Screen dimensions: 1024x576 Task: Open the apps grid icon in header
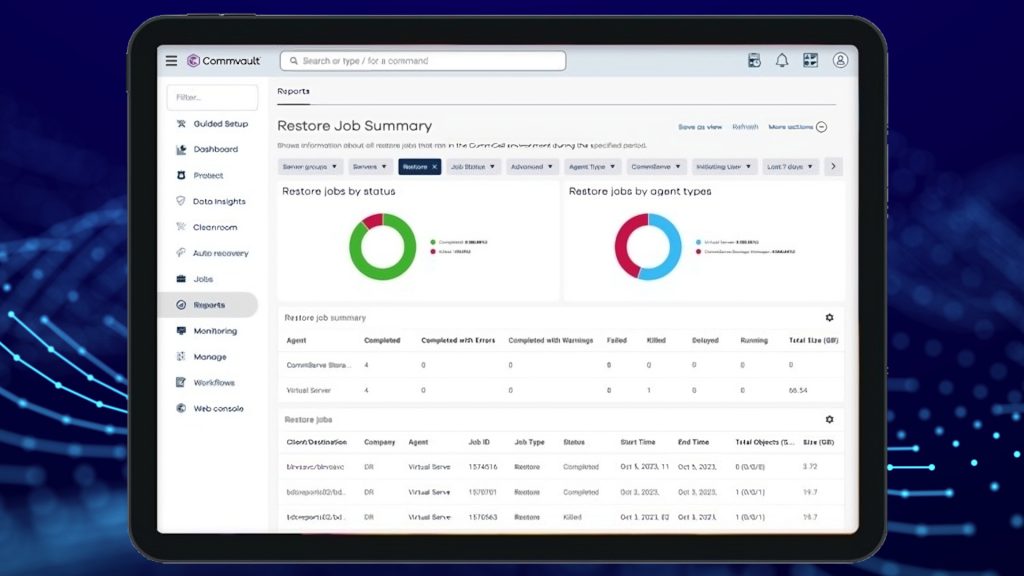[x=811, y=61]
